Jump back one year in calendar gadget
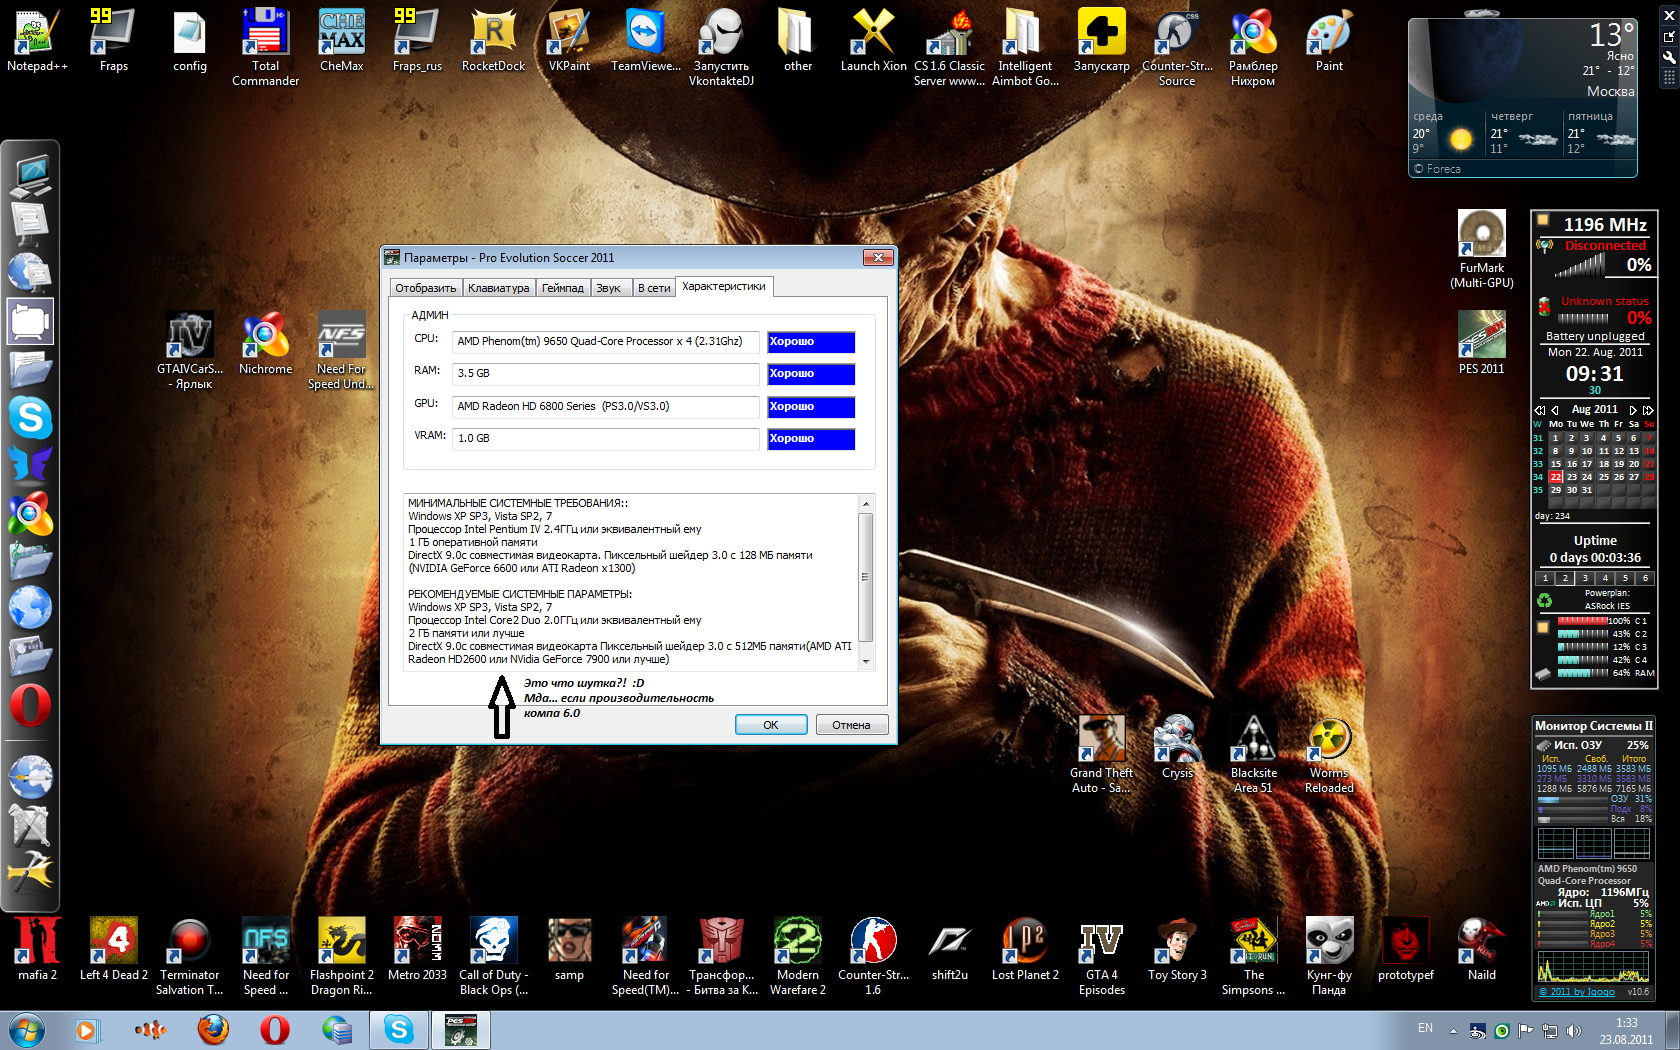This screenshot has width=1680, height=1050. click(1540, 410)
